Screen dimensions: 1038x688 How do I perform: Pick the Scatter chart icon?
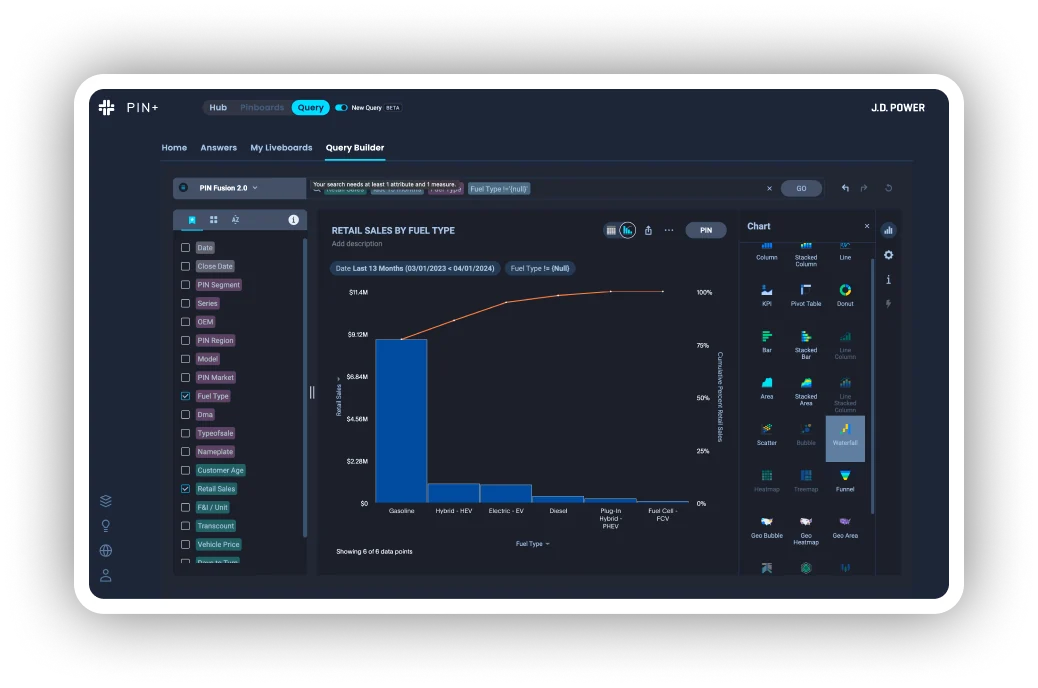click(767, 434)
